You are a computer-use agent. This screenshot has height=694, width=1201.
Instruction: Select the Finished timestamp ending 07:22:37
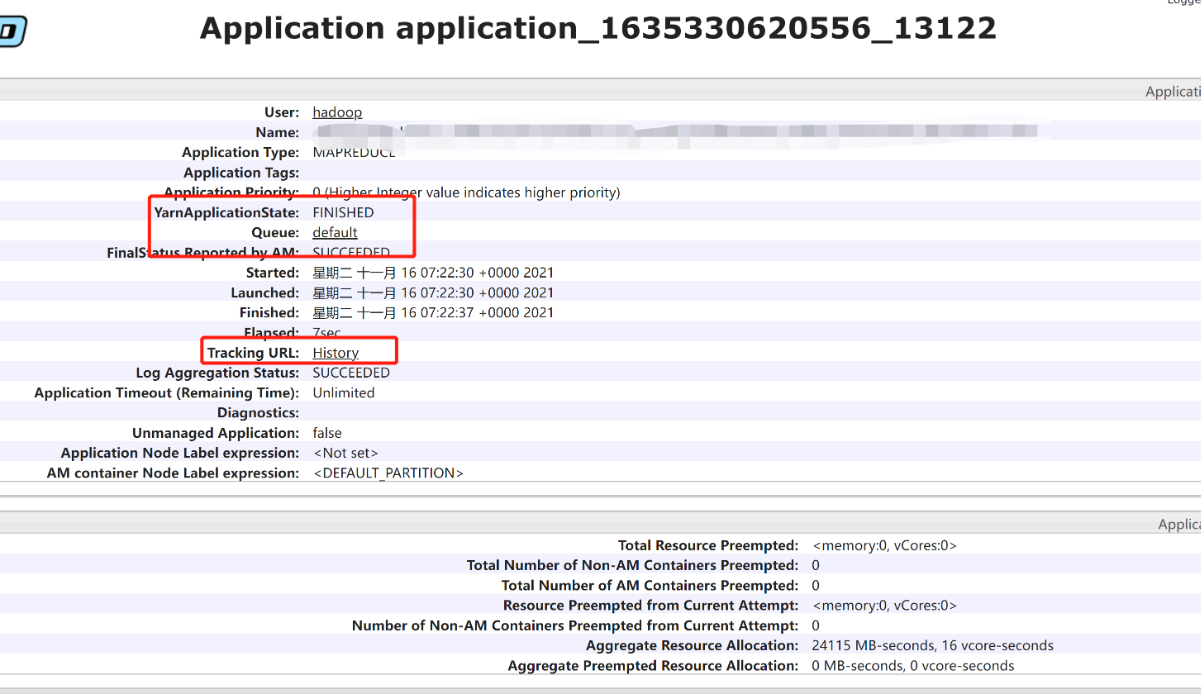coord(433,313)
